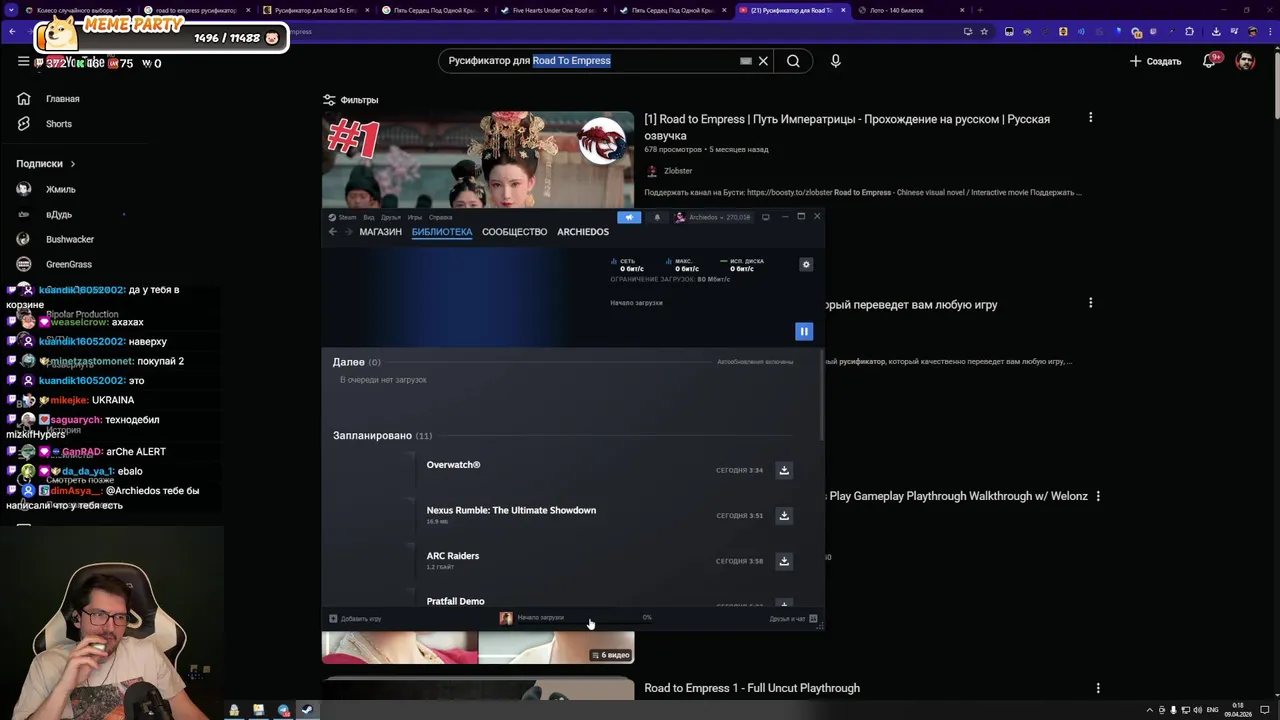
Task: Open on-screen keyboard icon in search box
Action: click(x=745, y=61)
